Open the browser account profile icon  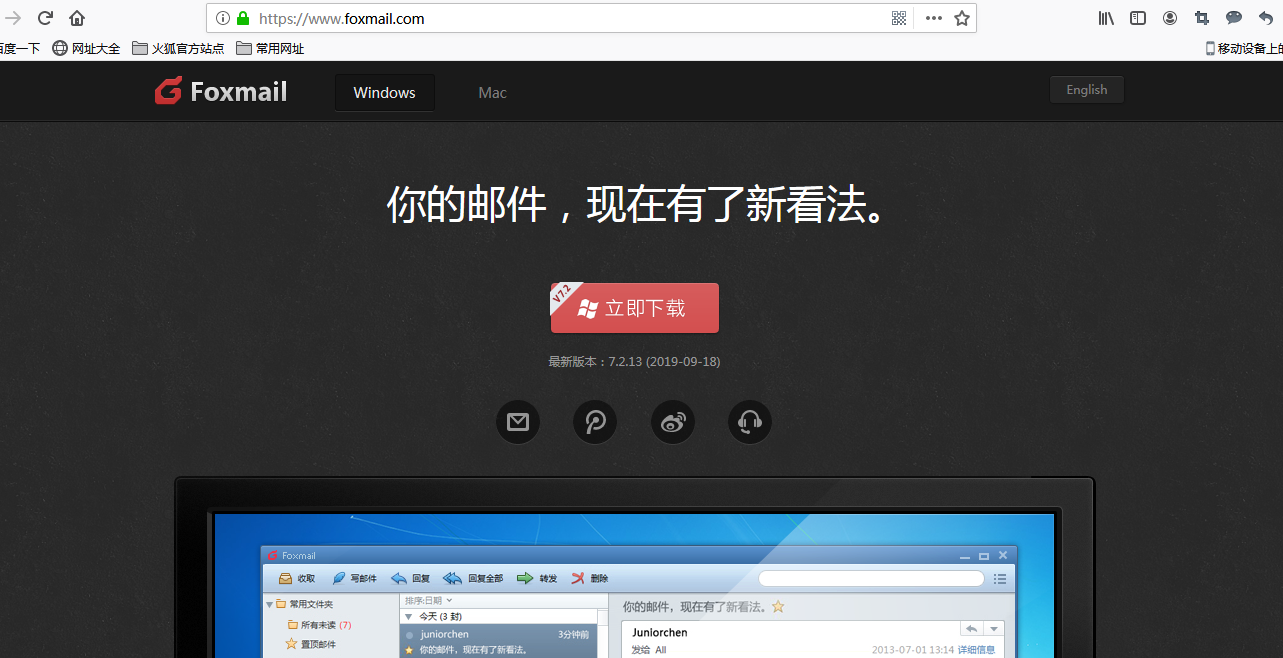point(1170,18)
